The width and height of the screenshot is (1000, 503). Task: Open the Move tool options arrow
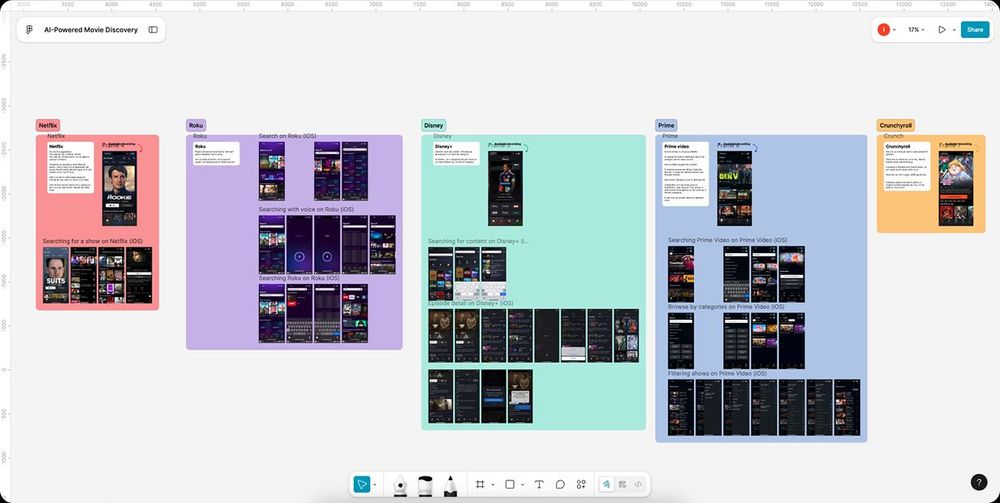(x=374, y=485)
